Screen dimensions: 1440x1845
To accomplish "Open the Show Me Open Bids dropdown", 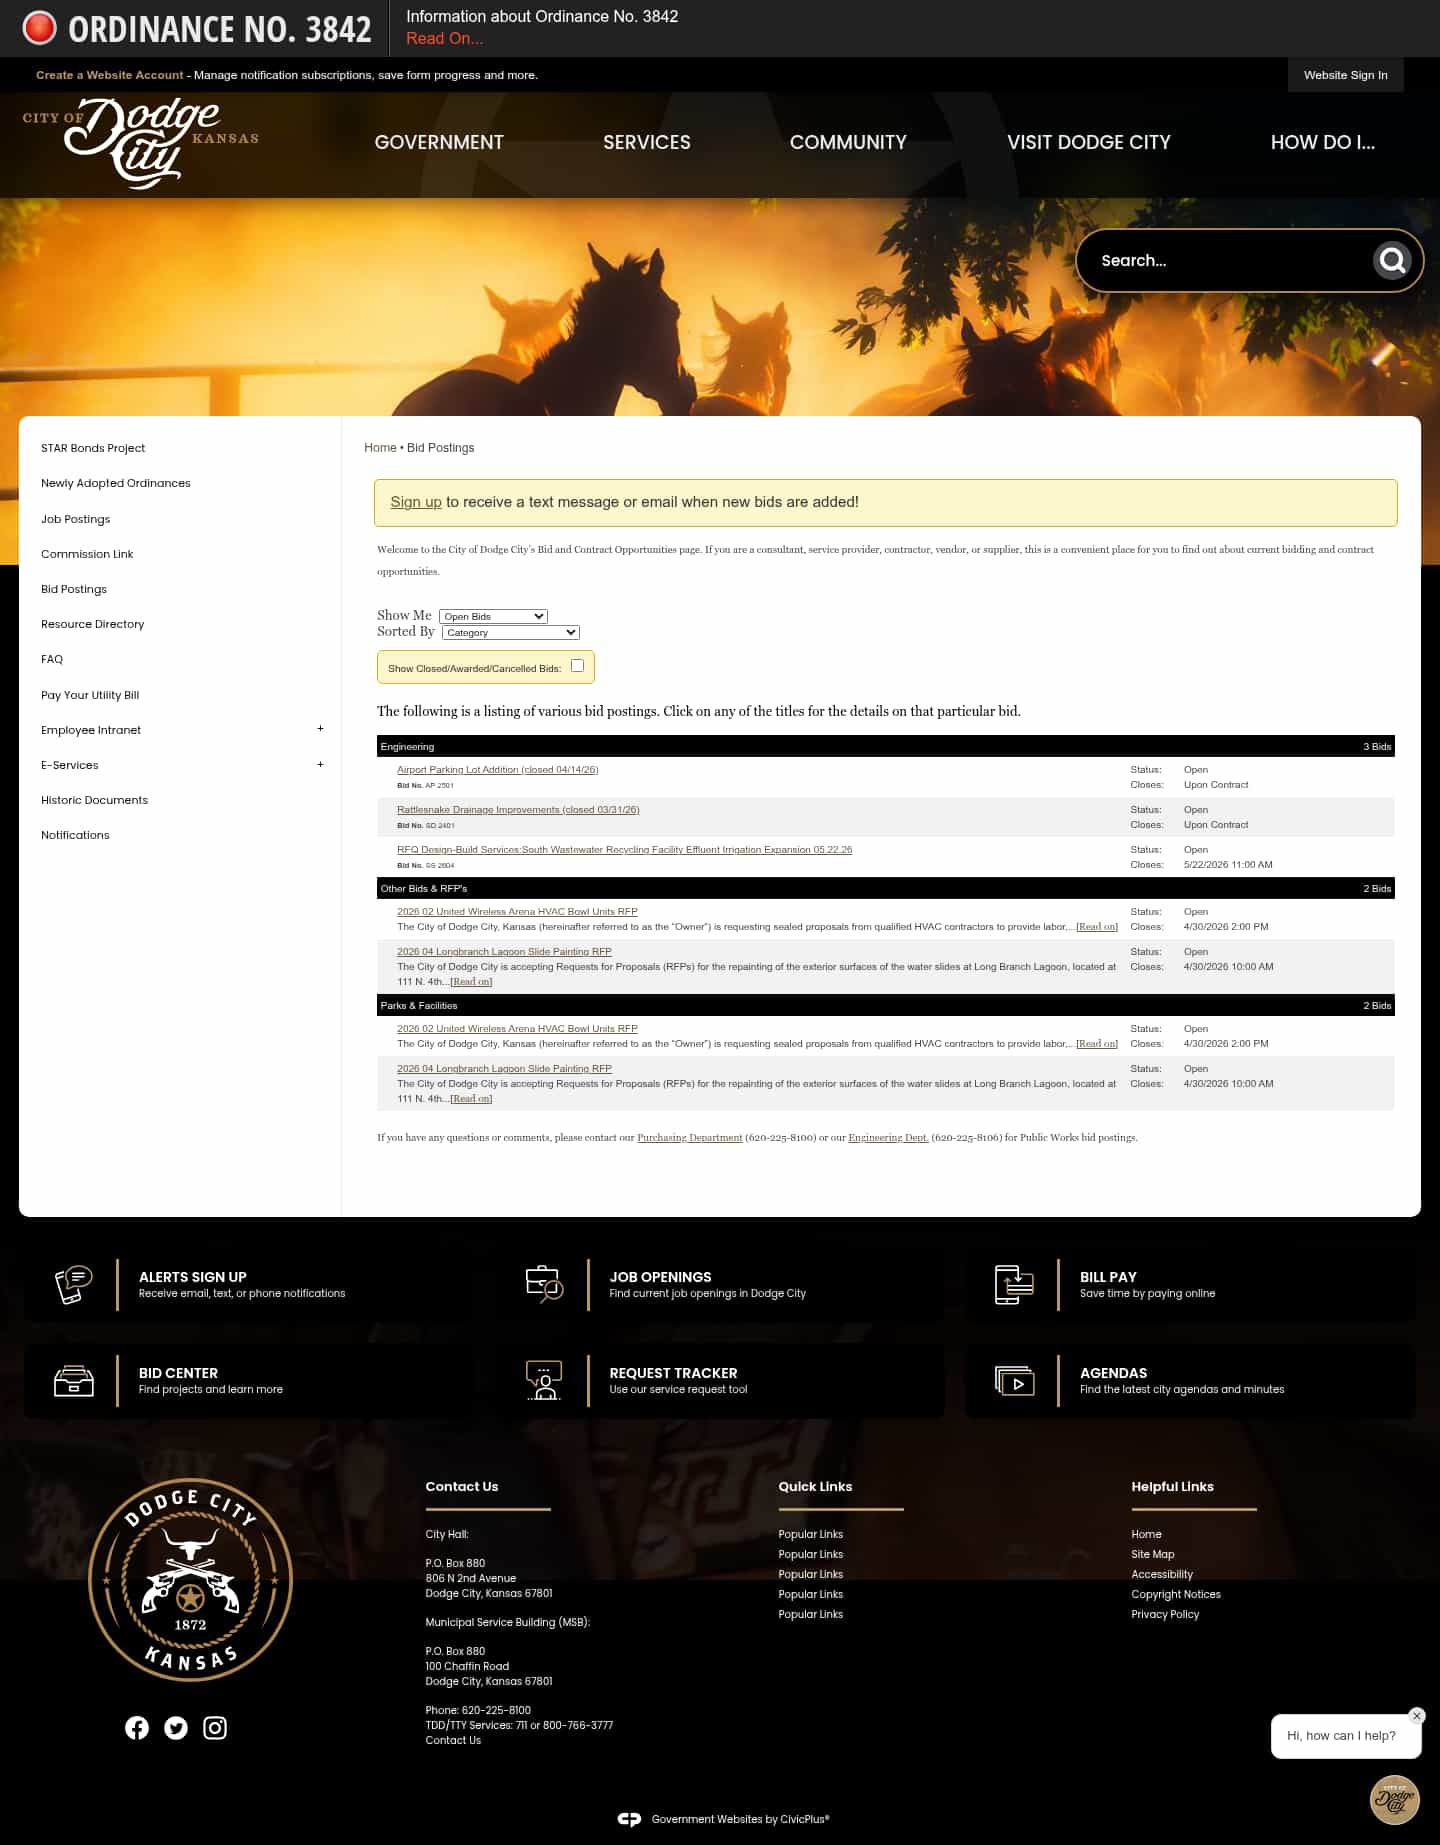I will pyautogui.click(x=493, y=616).
